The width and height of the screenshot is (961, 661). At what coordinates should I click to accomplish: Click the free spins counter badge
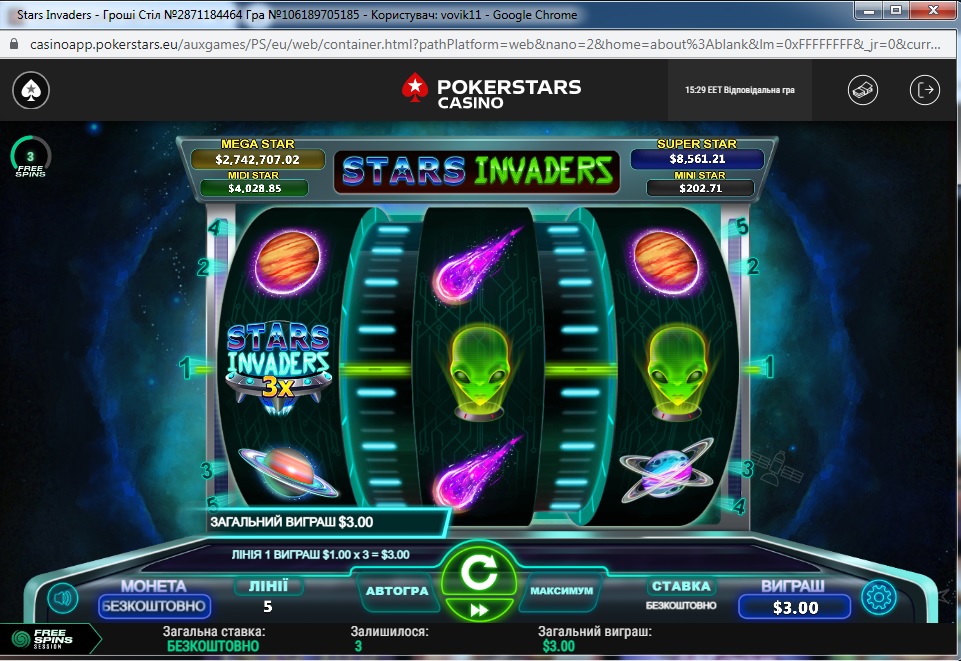[x=30, y=157]
